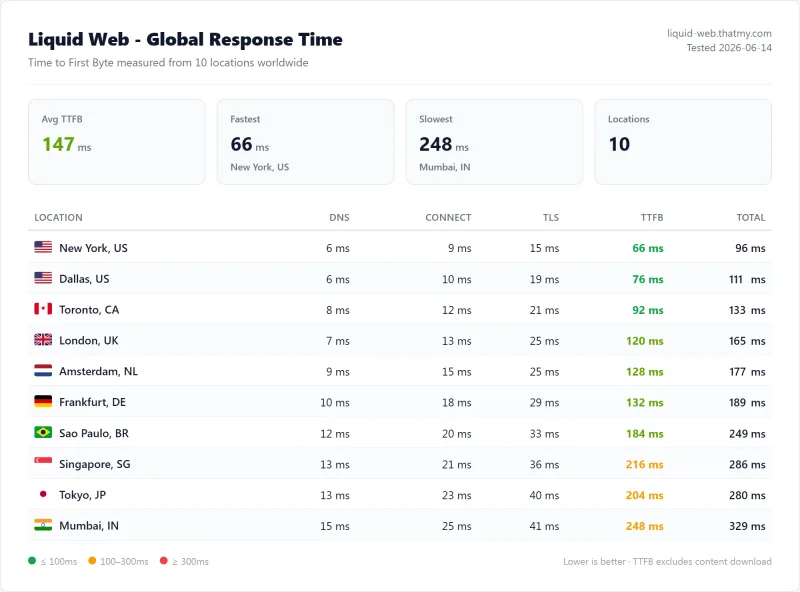Select the TLS column header
The width and height of the screenshot is (800, 592).
(x=551, y=217)
